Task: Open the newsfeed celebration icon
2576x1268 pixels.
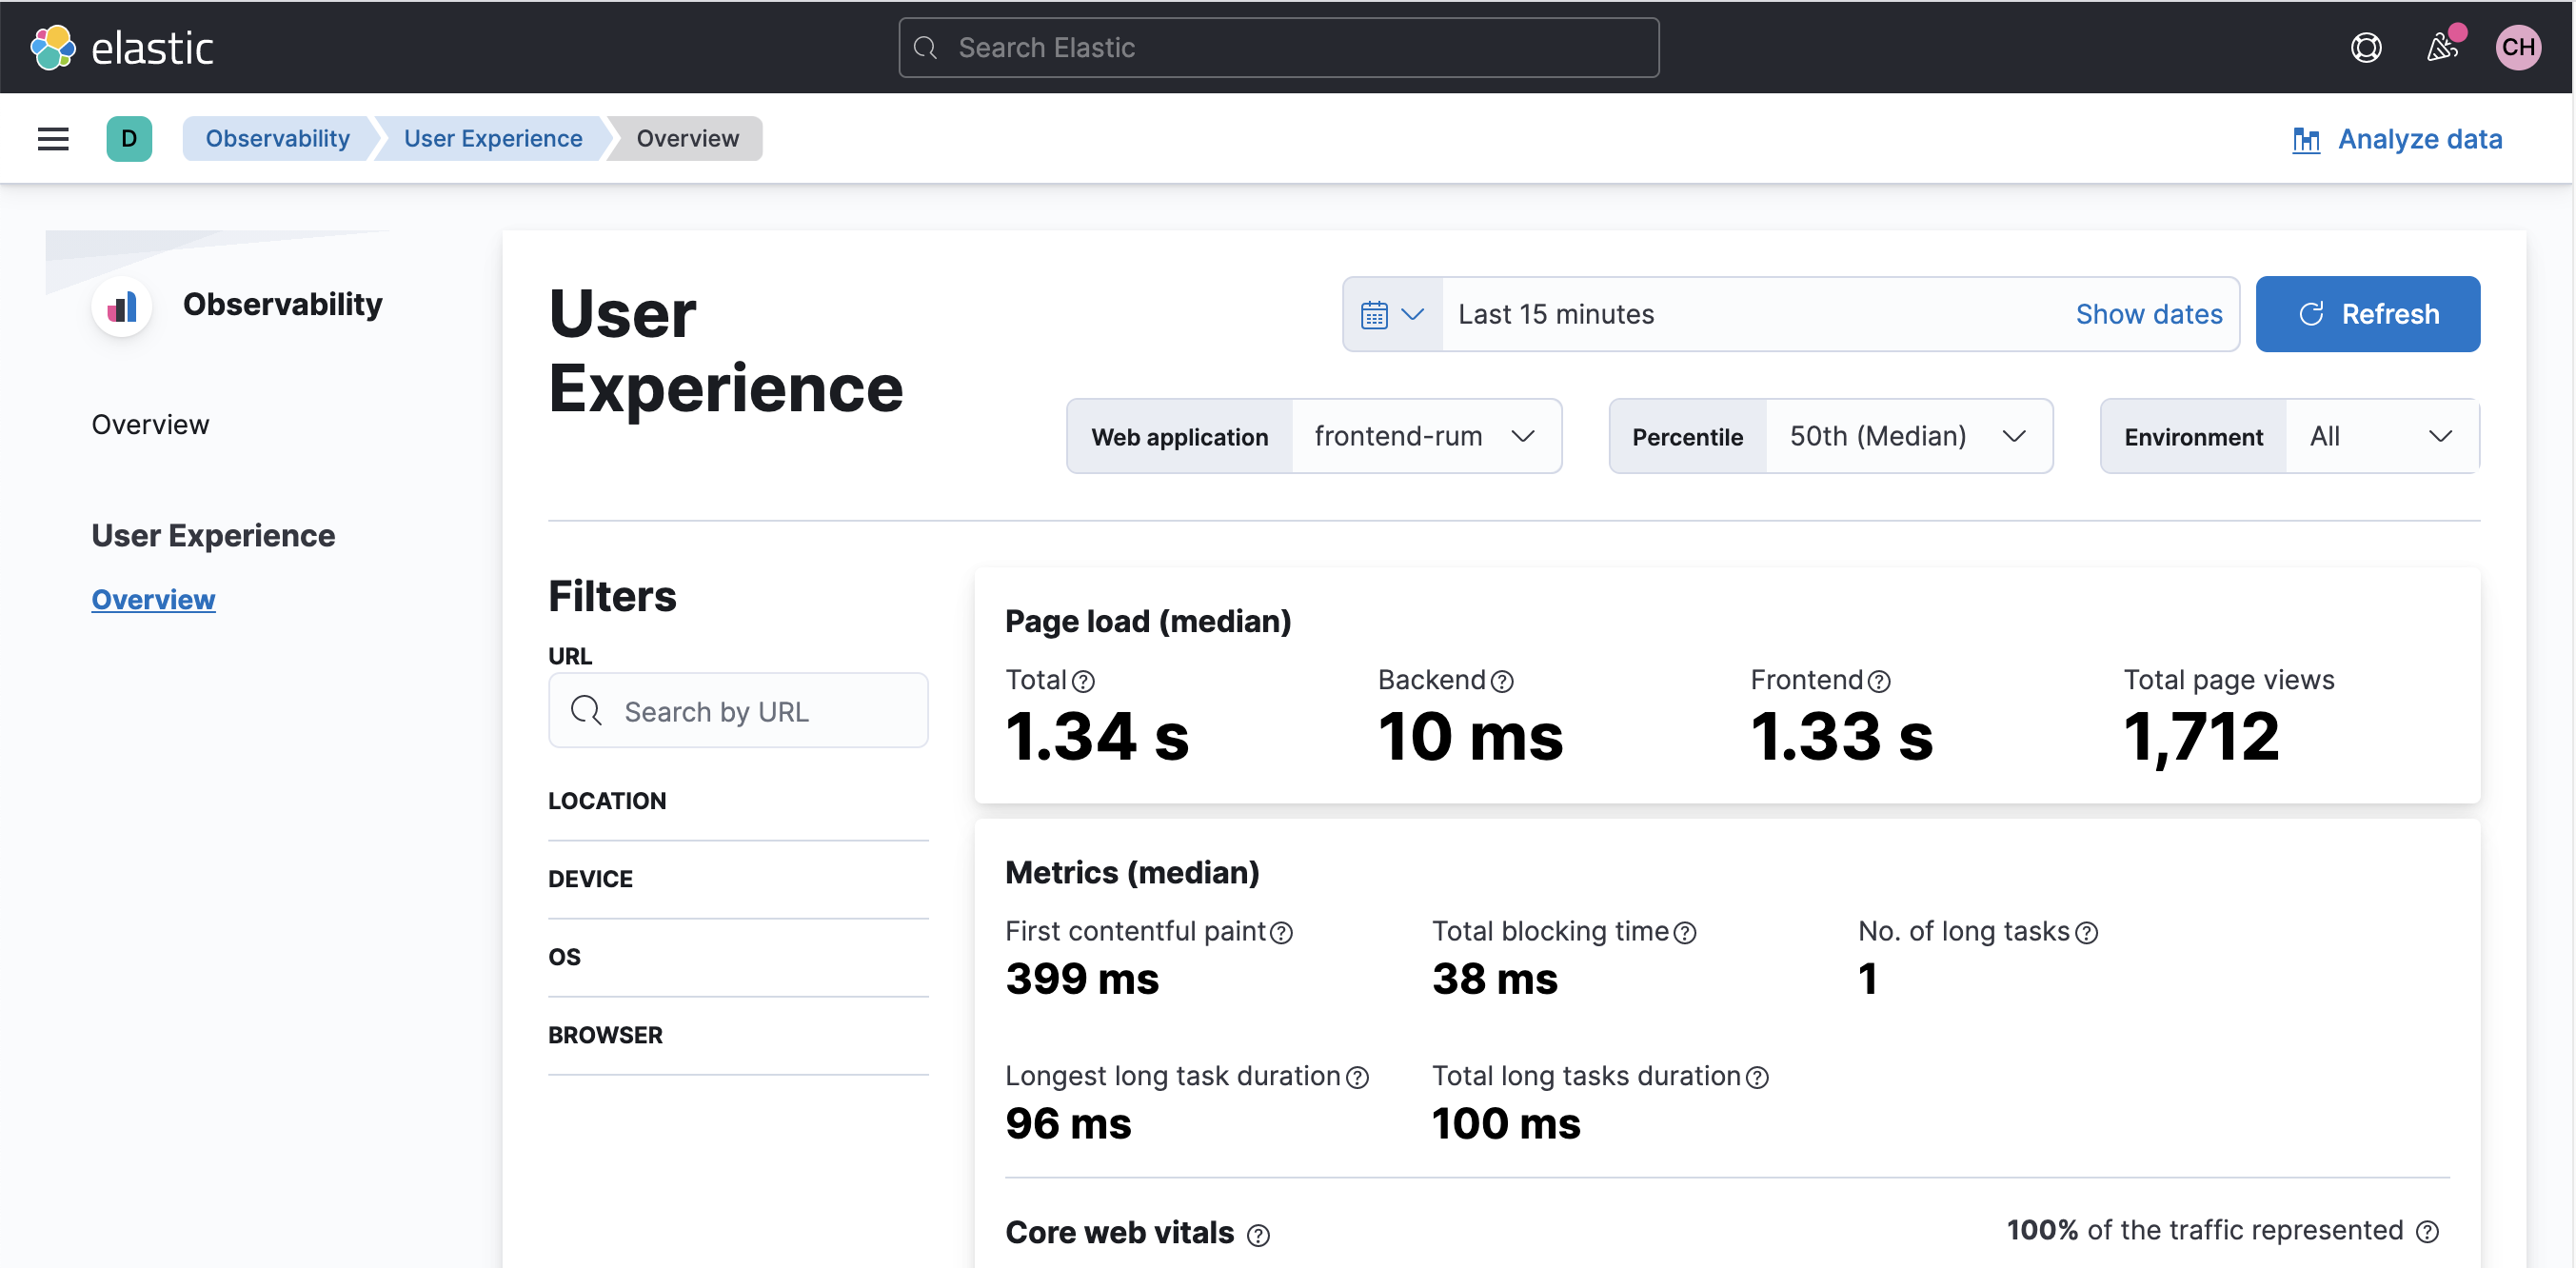Action: coord(2441,47)
